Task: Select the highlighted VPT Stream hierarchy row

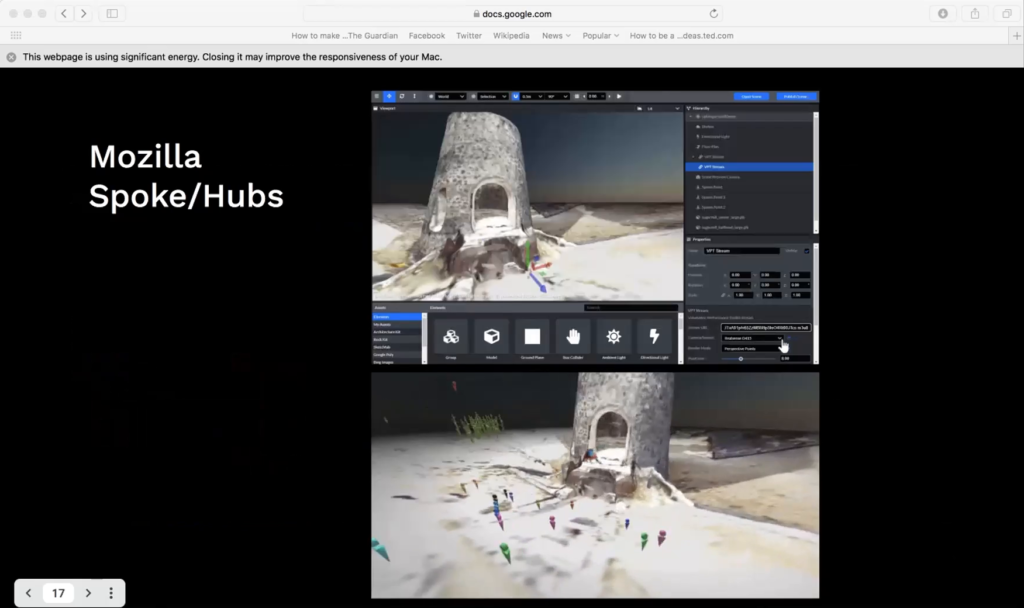Action: tap(750, 167)
